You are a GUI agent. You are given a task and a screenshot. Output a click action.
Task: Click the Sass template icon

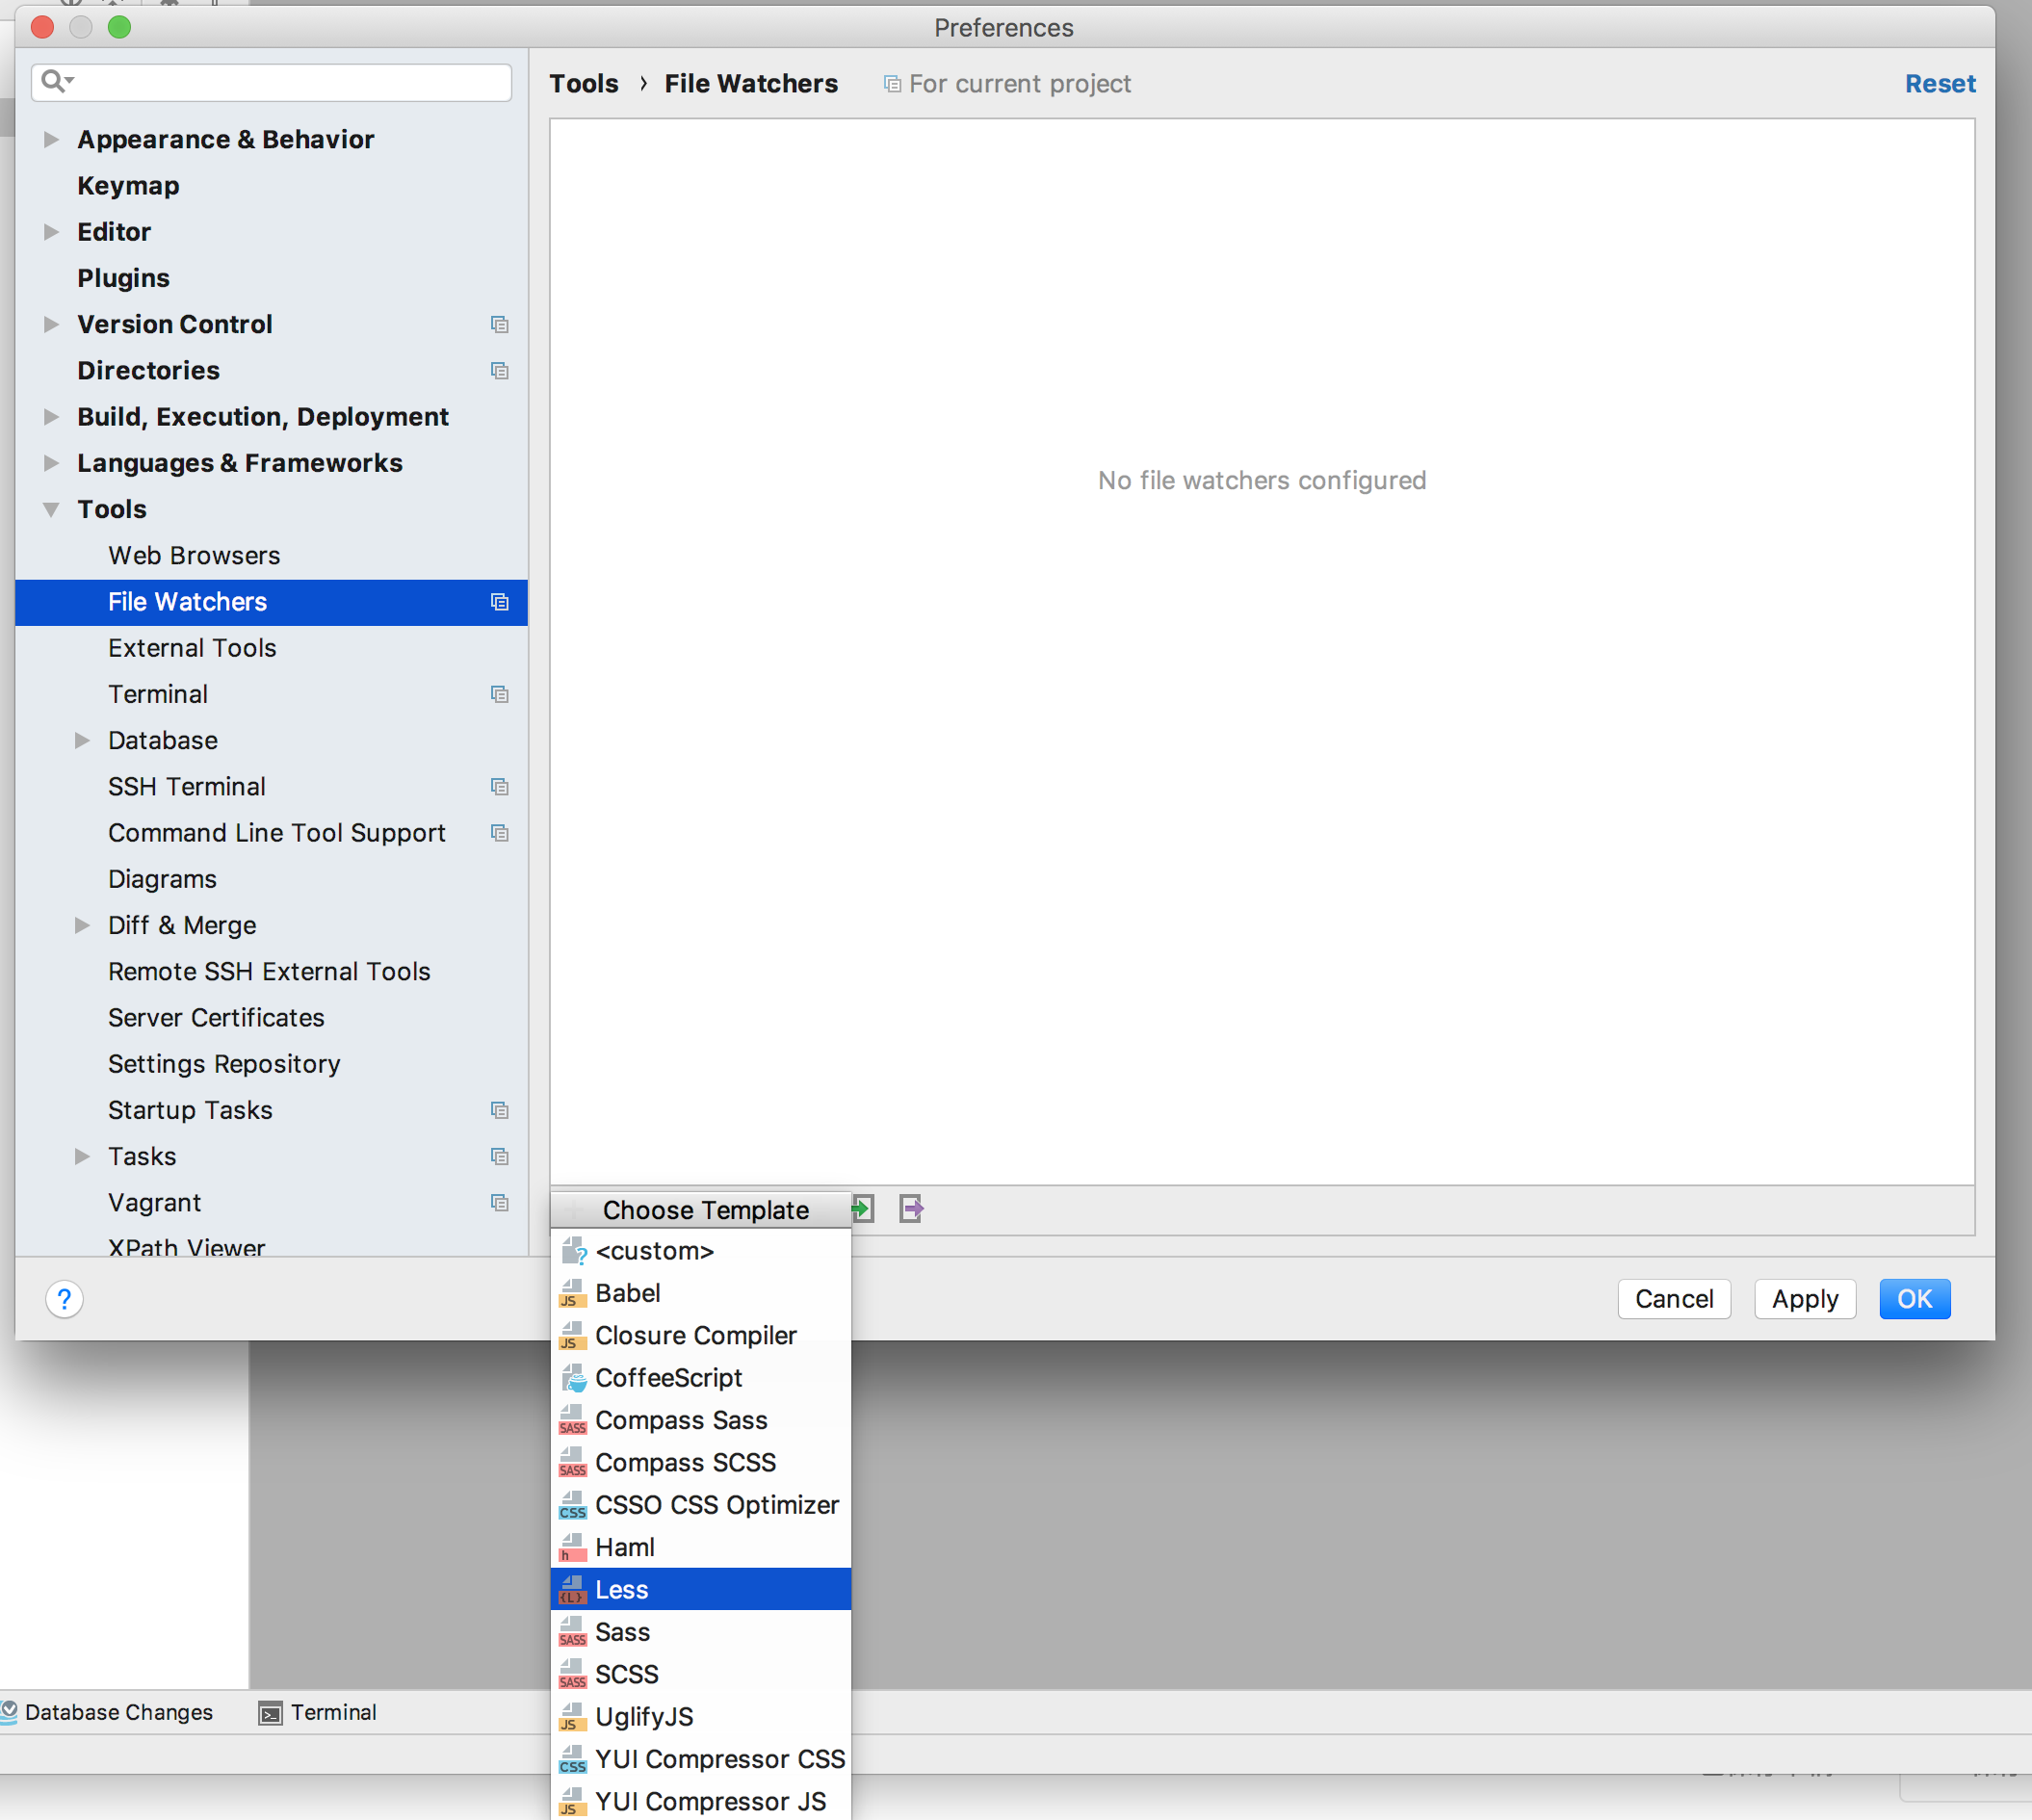tap(573, 1630)
